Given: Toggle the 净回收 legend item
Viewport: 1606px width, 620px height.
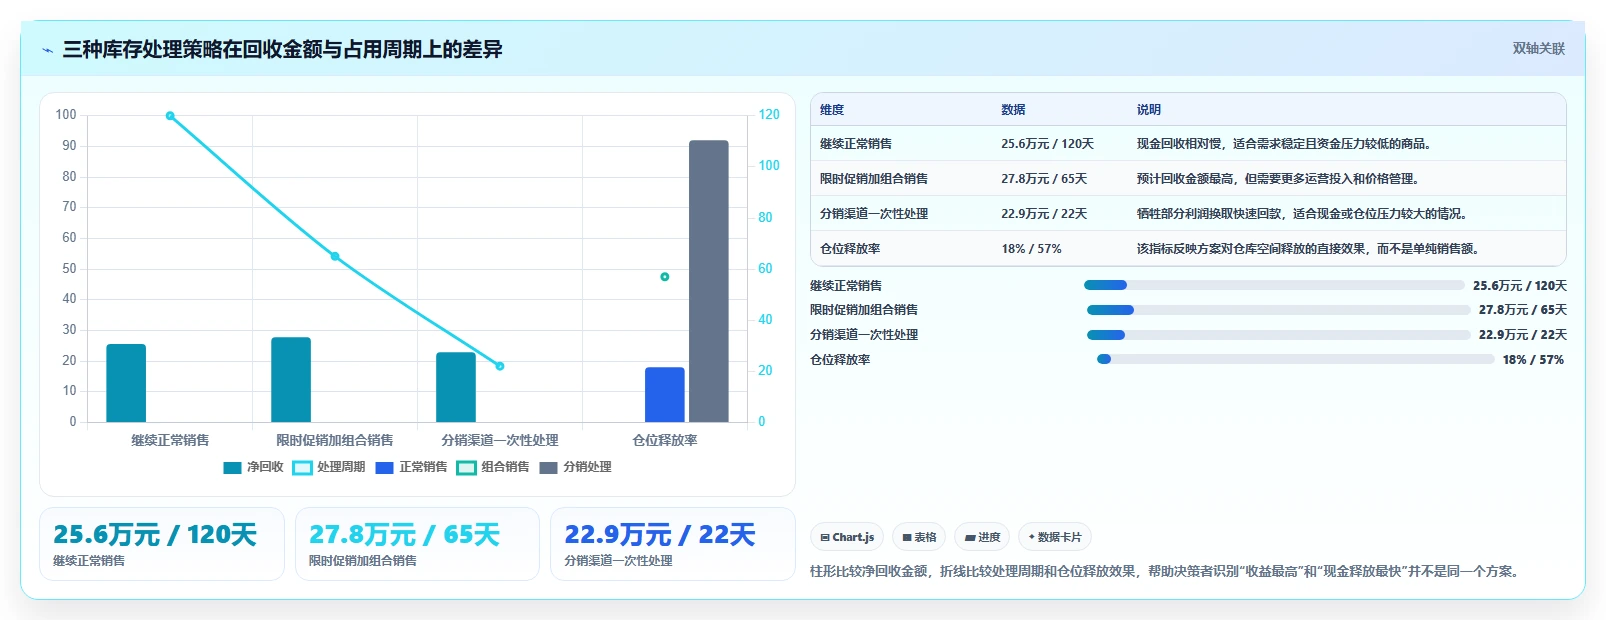Looking at the screenshot, I should [x=254, y=467].
